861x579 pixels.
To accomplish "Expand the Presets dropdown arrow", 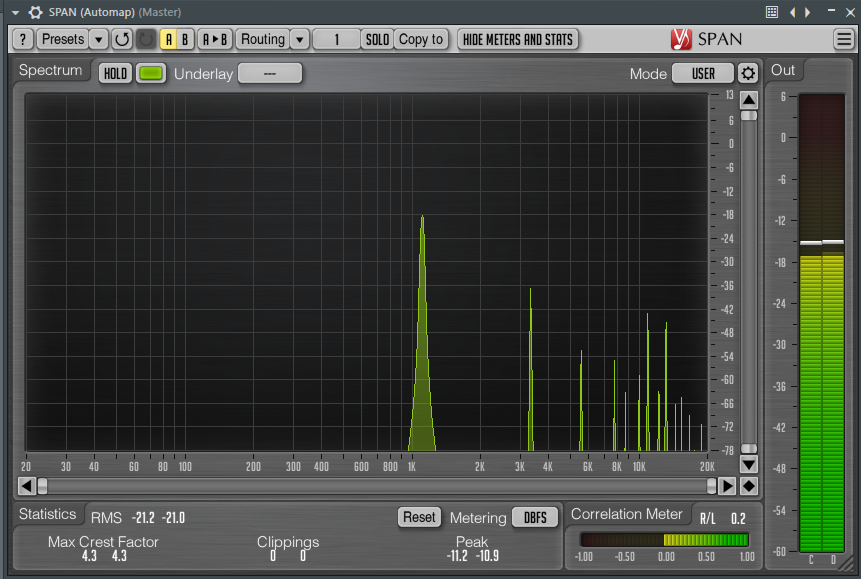I will click(98, 40).
